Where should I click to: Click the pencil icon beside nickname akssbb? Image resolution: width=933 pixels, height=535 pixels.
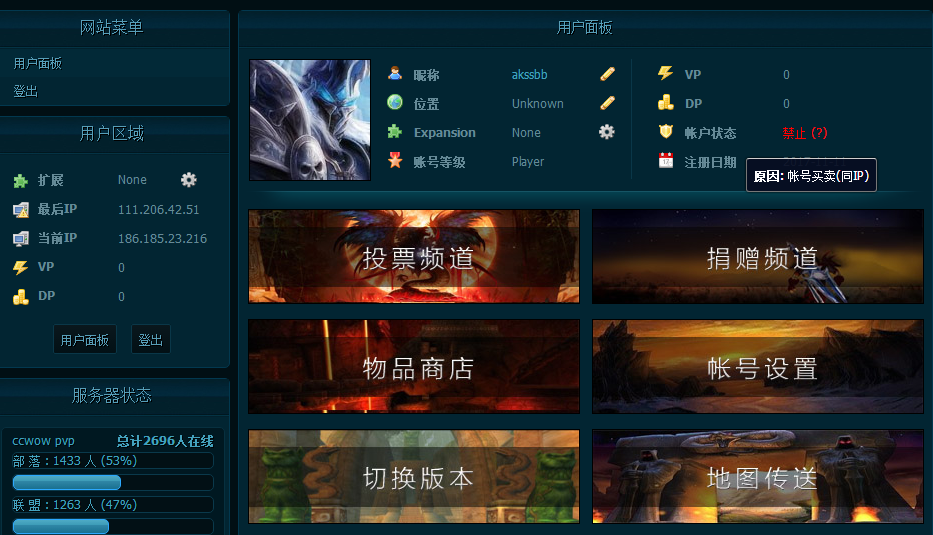point(607,74)
